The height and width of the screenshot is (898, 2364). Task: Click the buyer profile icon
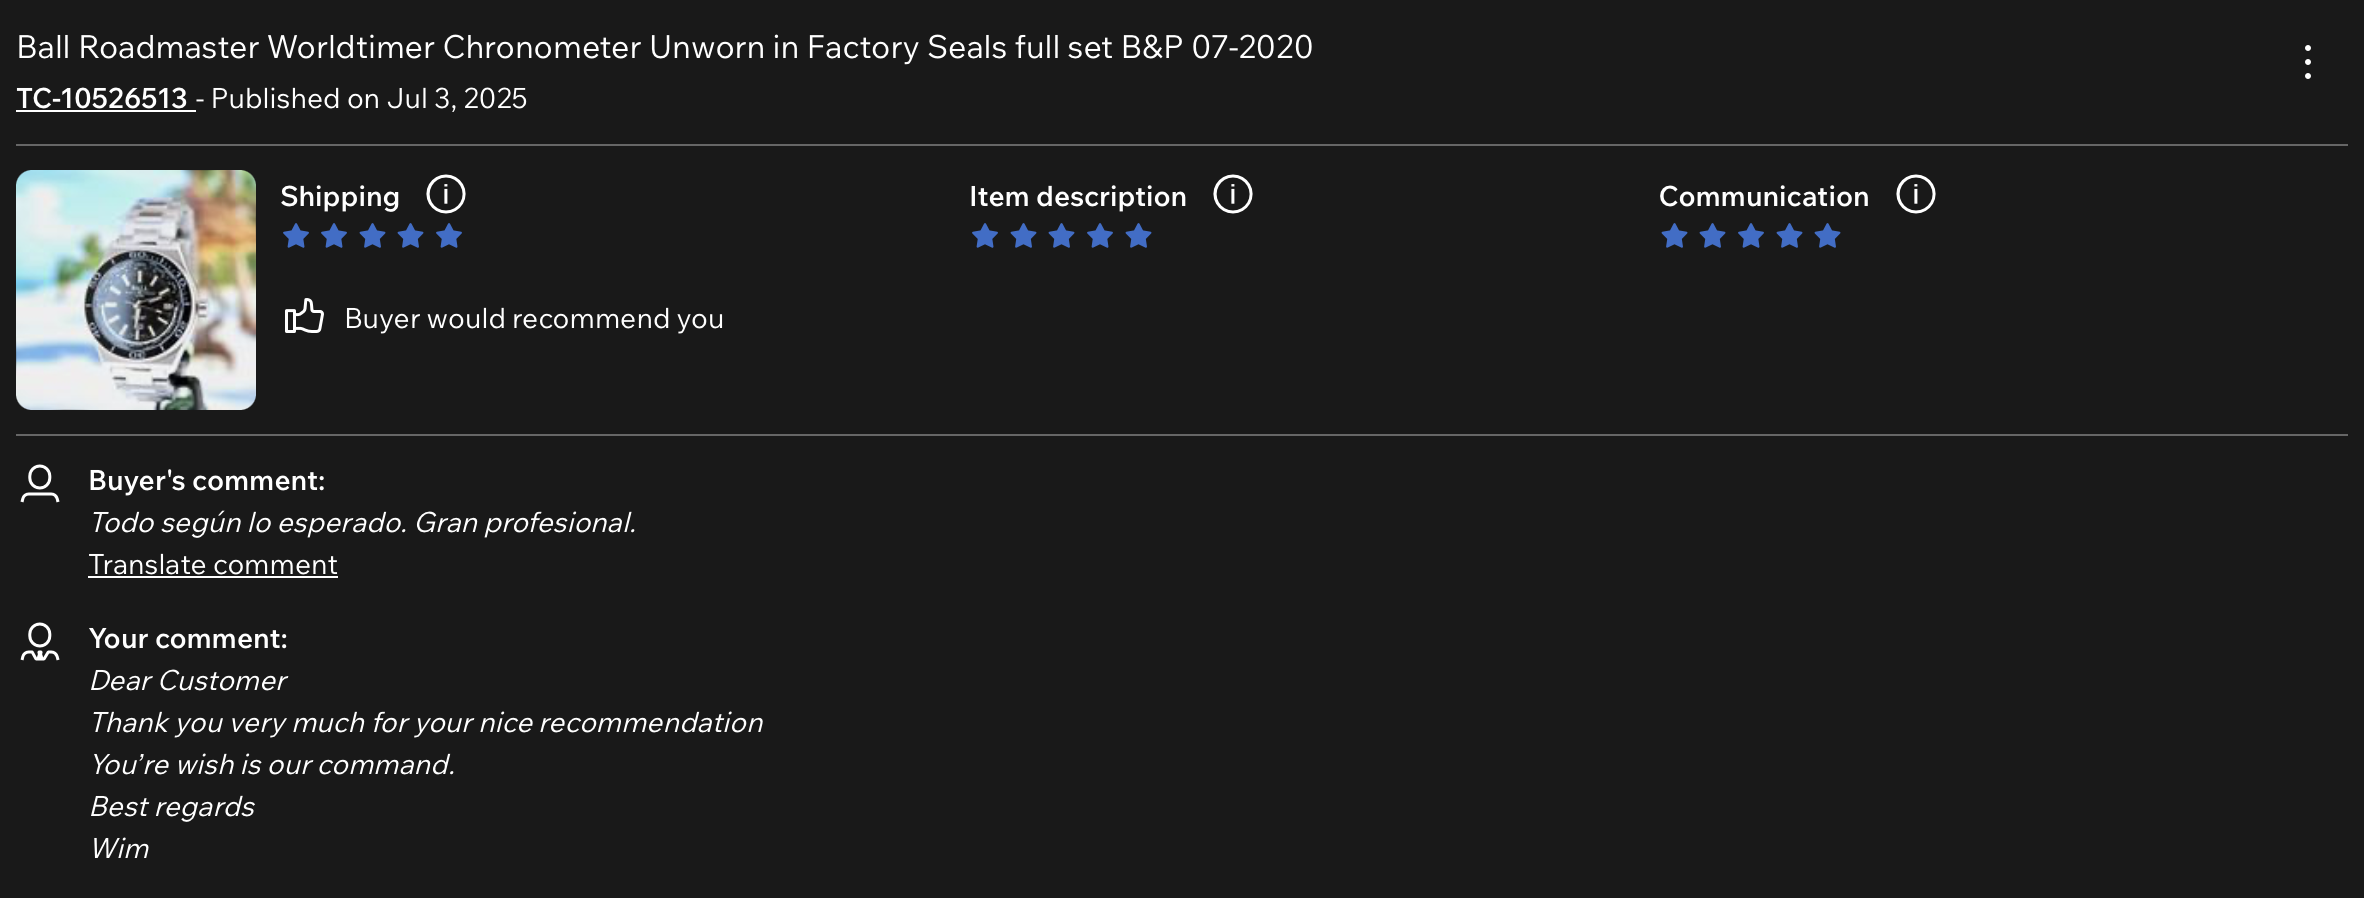[40, 483]
